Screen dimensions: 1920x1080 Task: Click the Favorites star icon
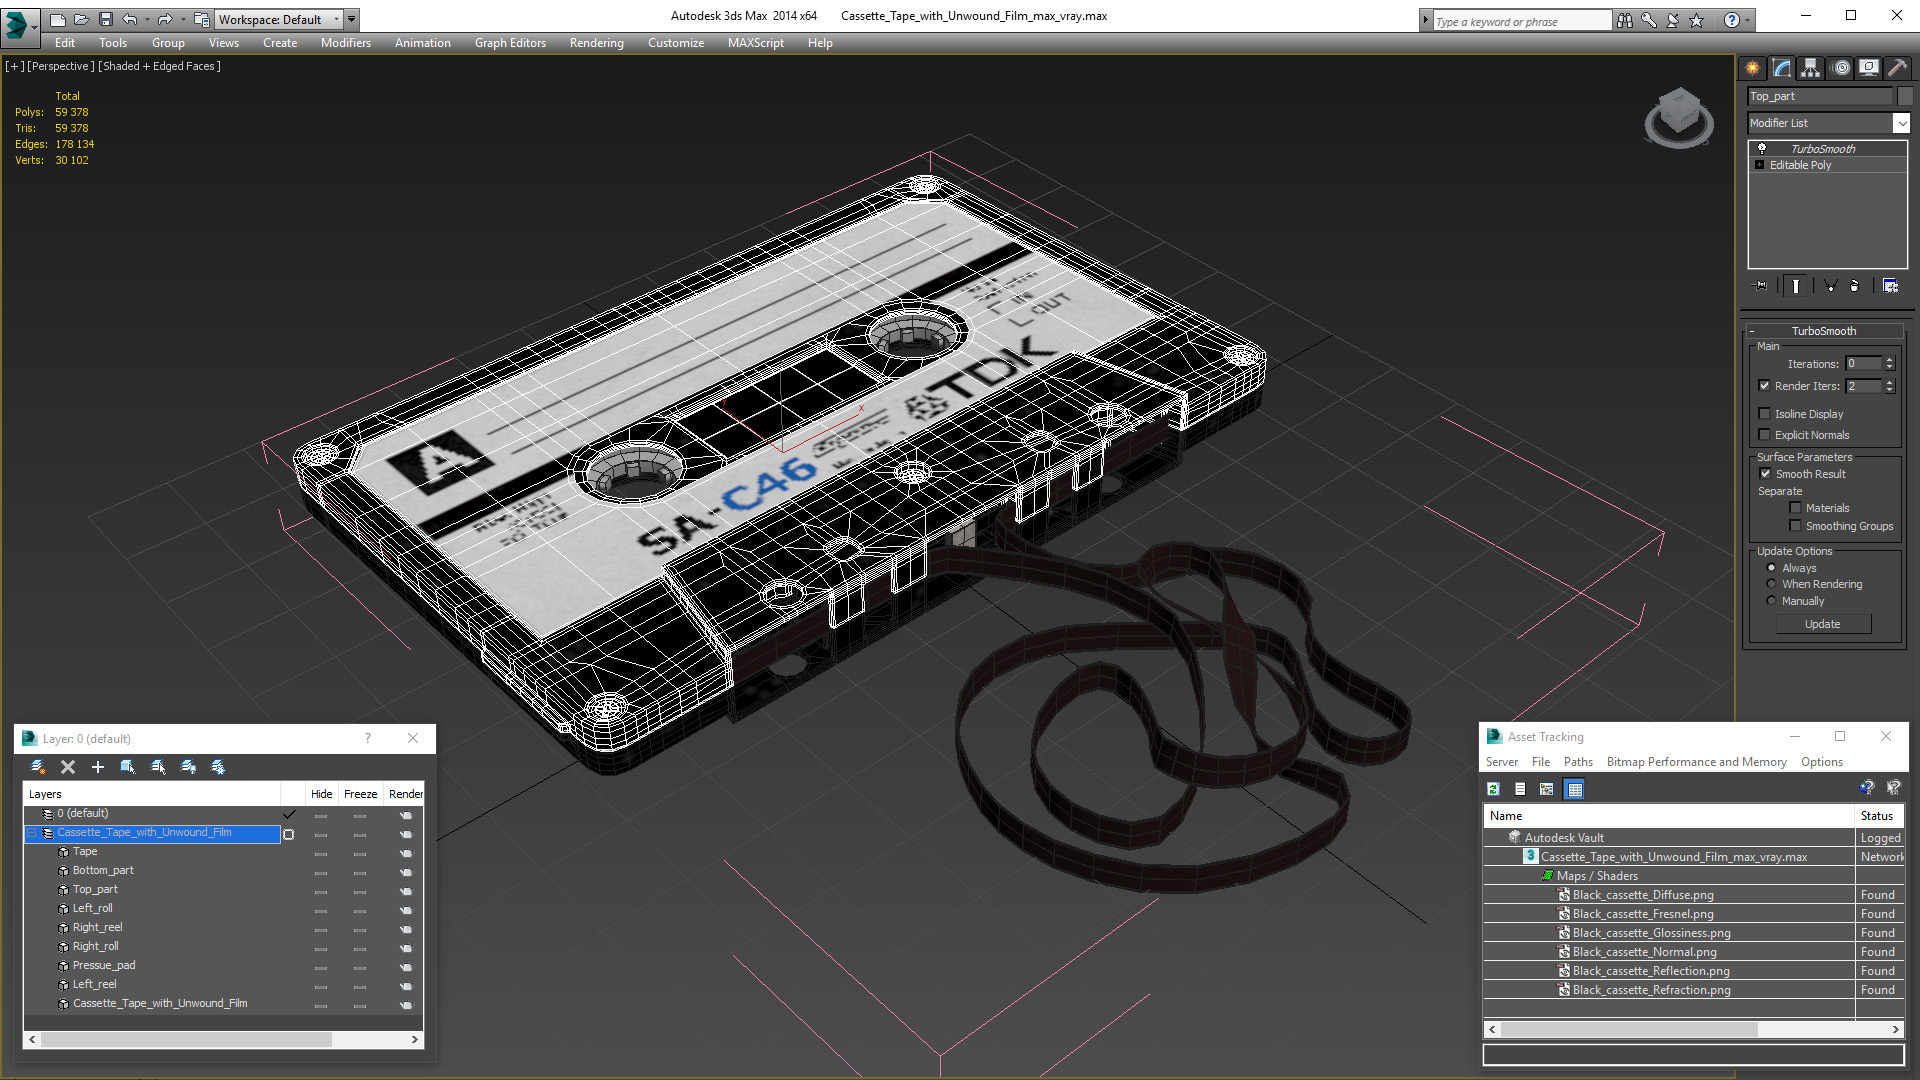(1697, 20)
